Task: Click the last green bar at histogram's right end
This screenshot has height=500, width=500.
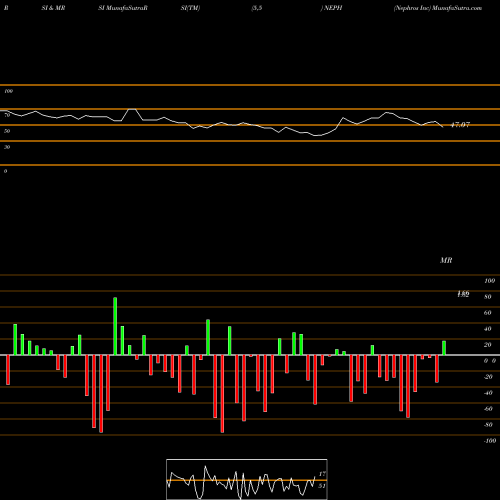Action: coord(444,348)
